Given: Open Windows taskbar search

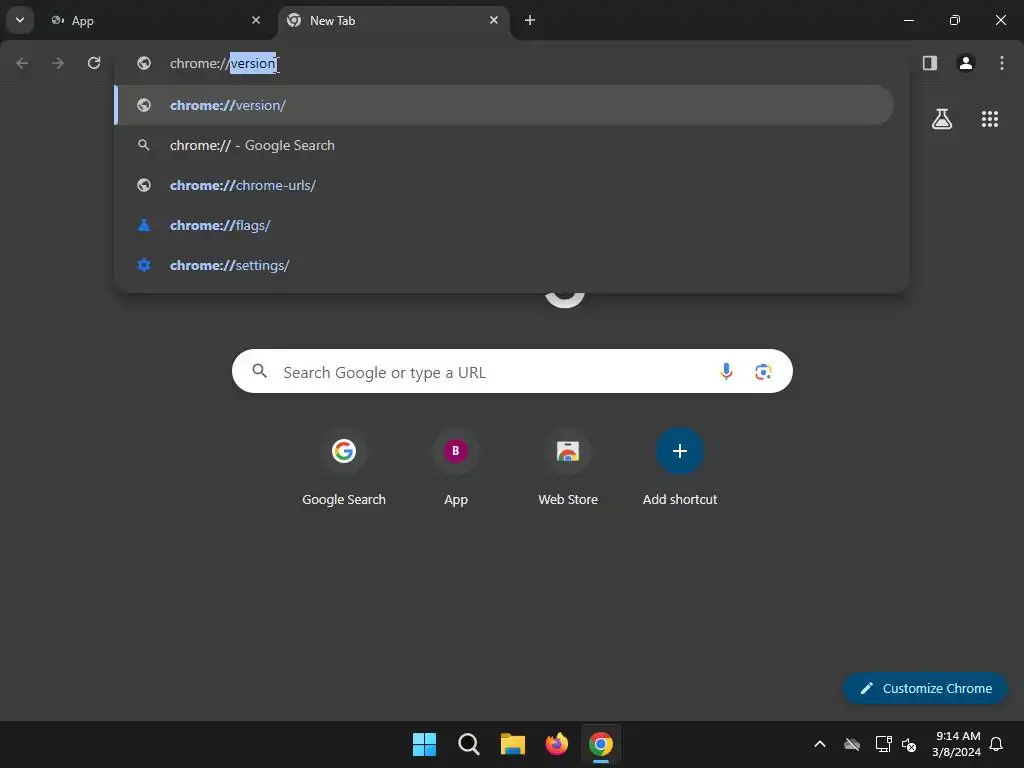Looking at the screenshot, I should coord(468,744).
